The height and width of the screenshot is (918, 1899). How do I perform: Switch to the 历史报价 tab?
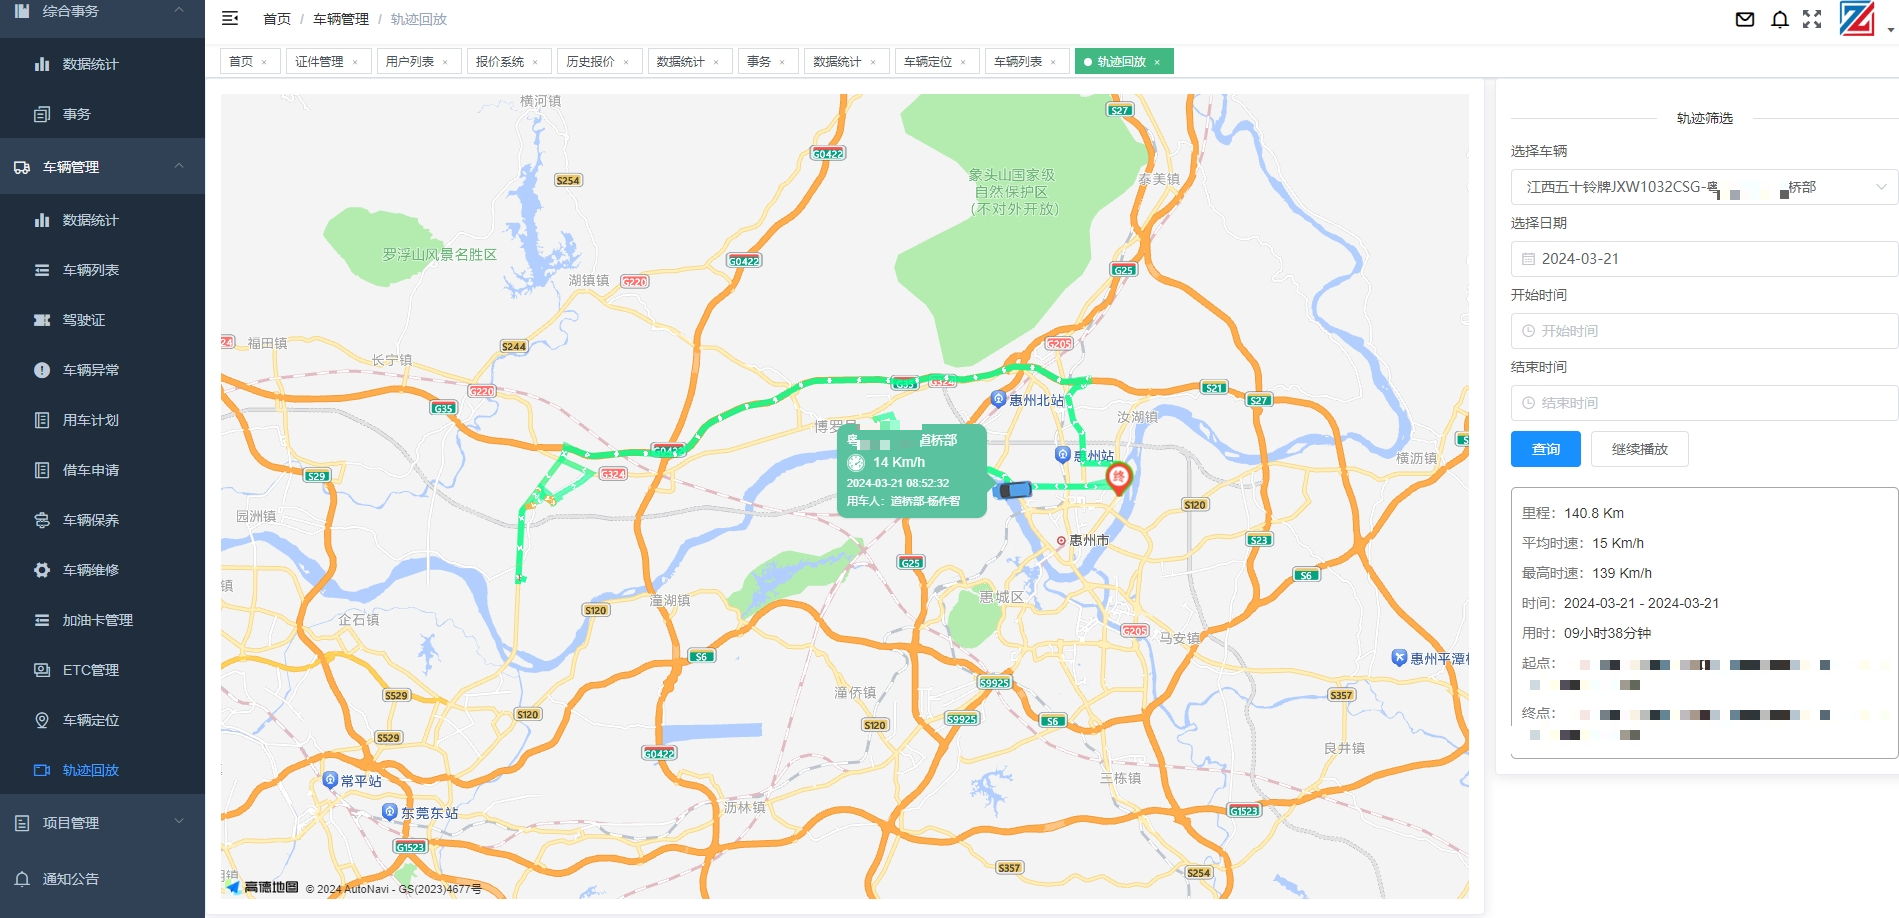click(591, 62)
